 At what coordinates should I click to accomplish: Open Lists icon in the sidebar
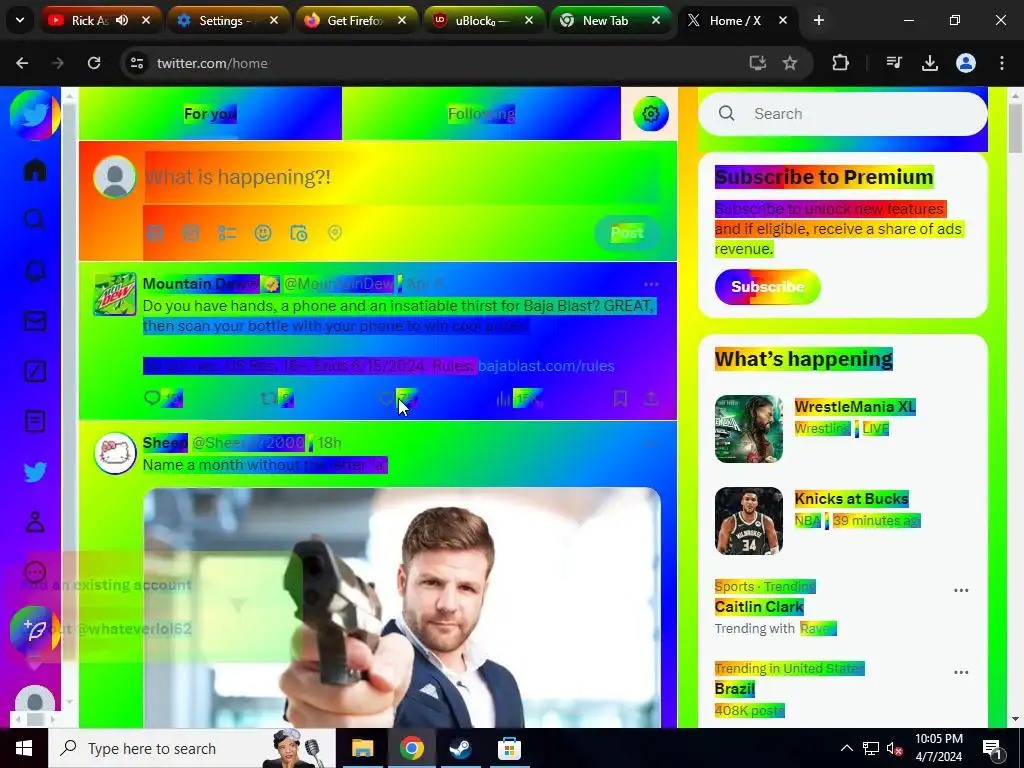35,421
